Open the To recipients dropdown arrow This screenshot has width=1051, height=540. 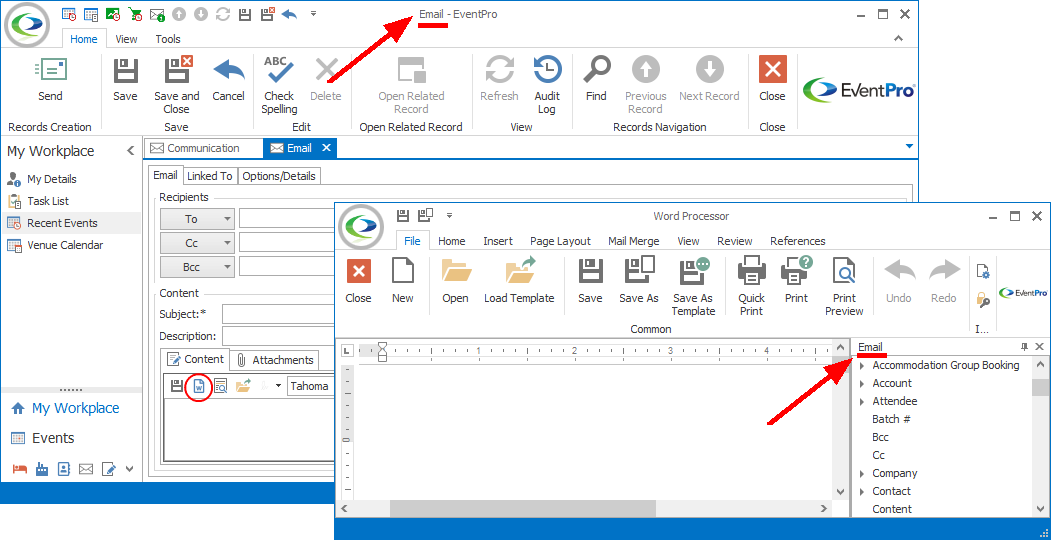coord(227,219)
